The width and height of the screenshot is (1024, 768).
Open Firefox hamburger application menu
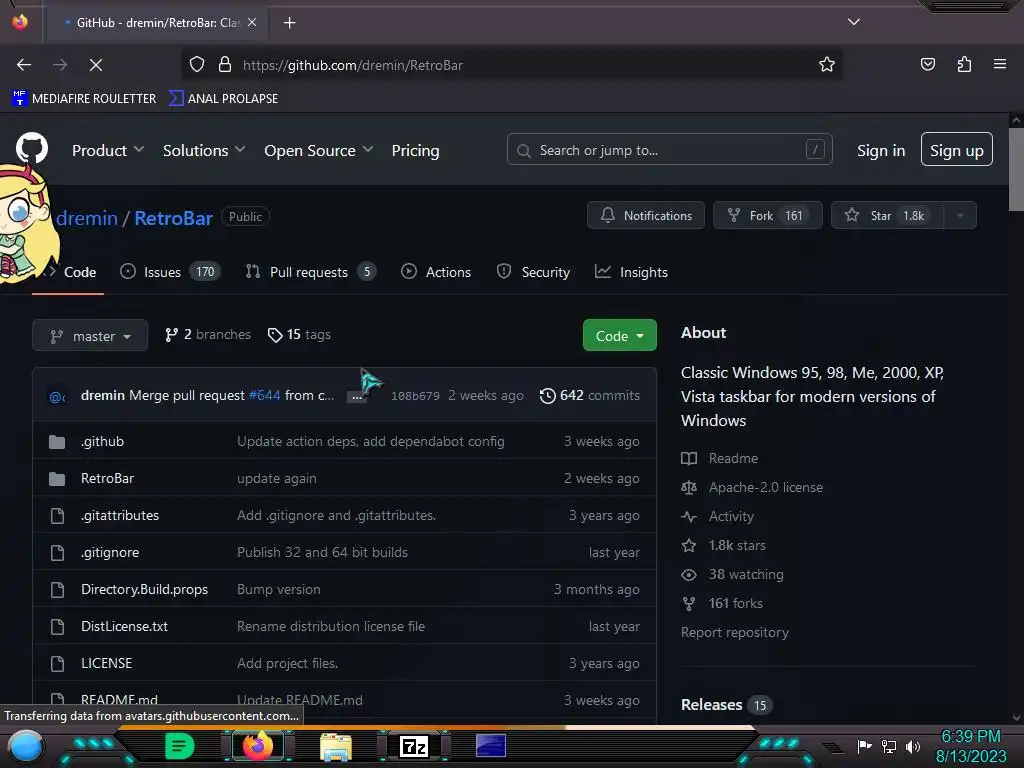(x=1000, y=64)
